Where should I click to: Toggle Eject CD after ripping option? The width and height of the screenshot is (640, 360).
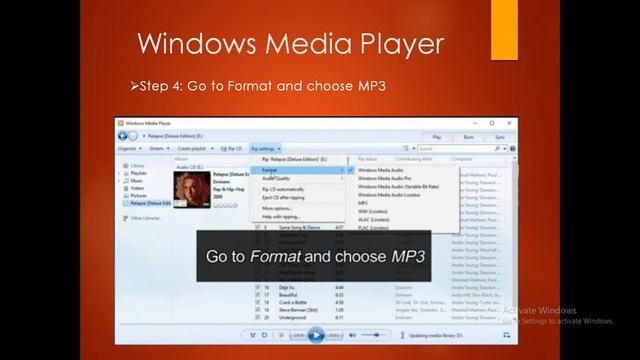click(x=298, y=198)
